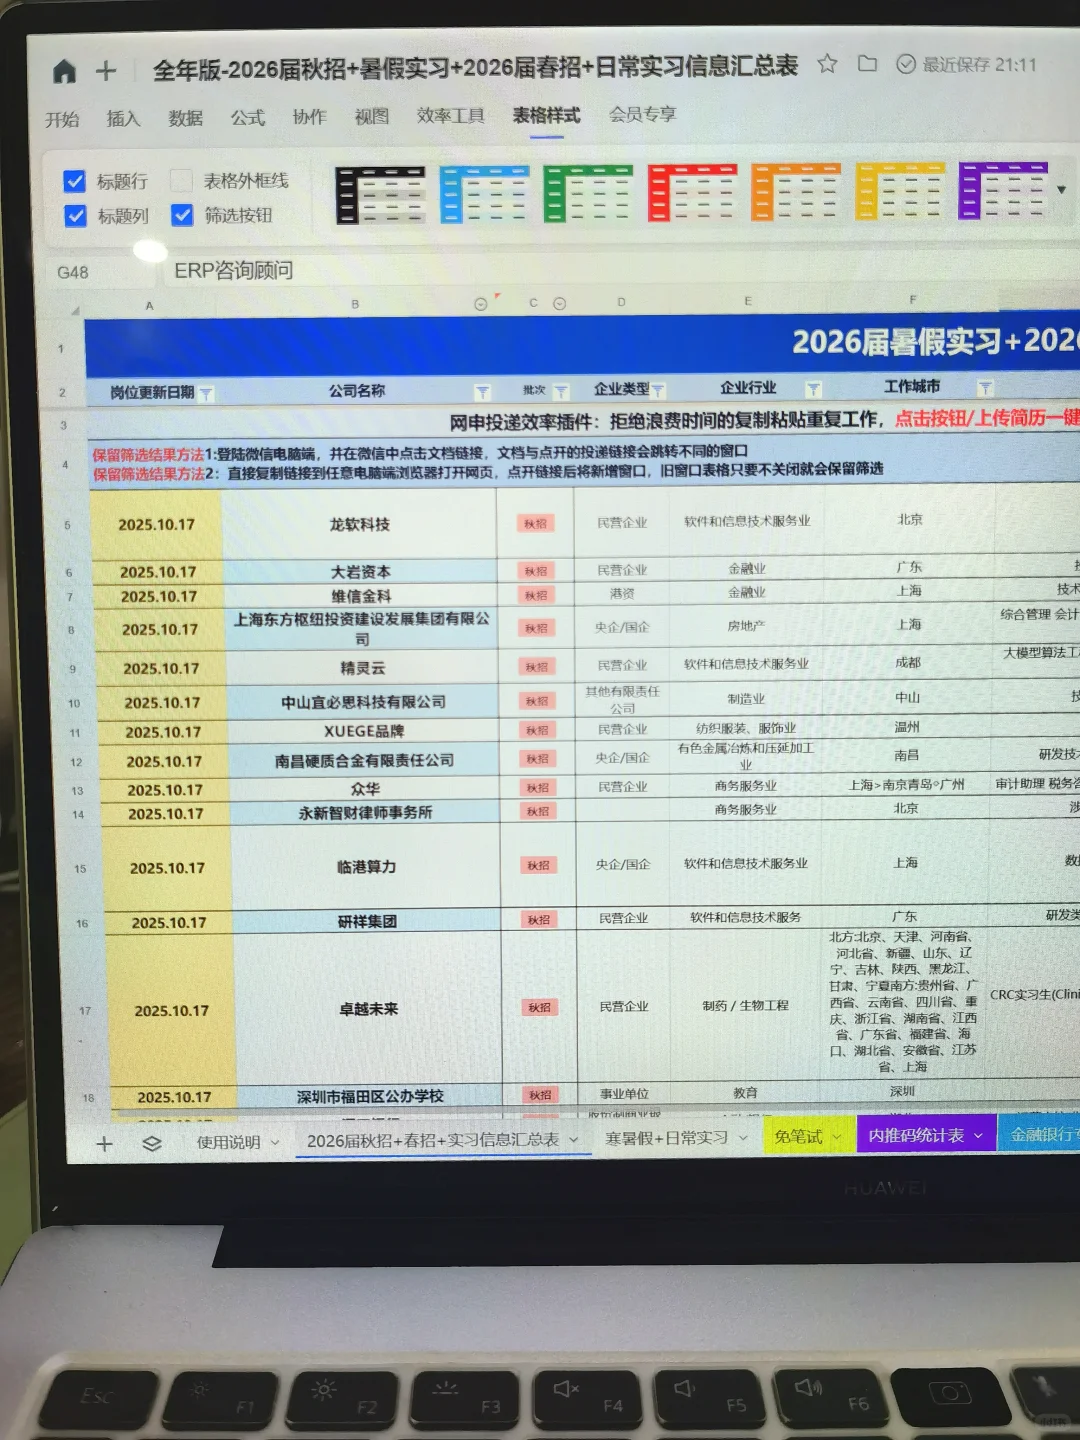Apply the black table style
Screen dimensions: 1080x1440
point(380,194)
